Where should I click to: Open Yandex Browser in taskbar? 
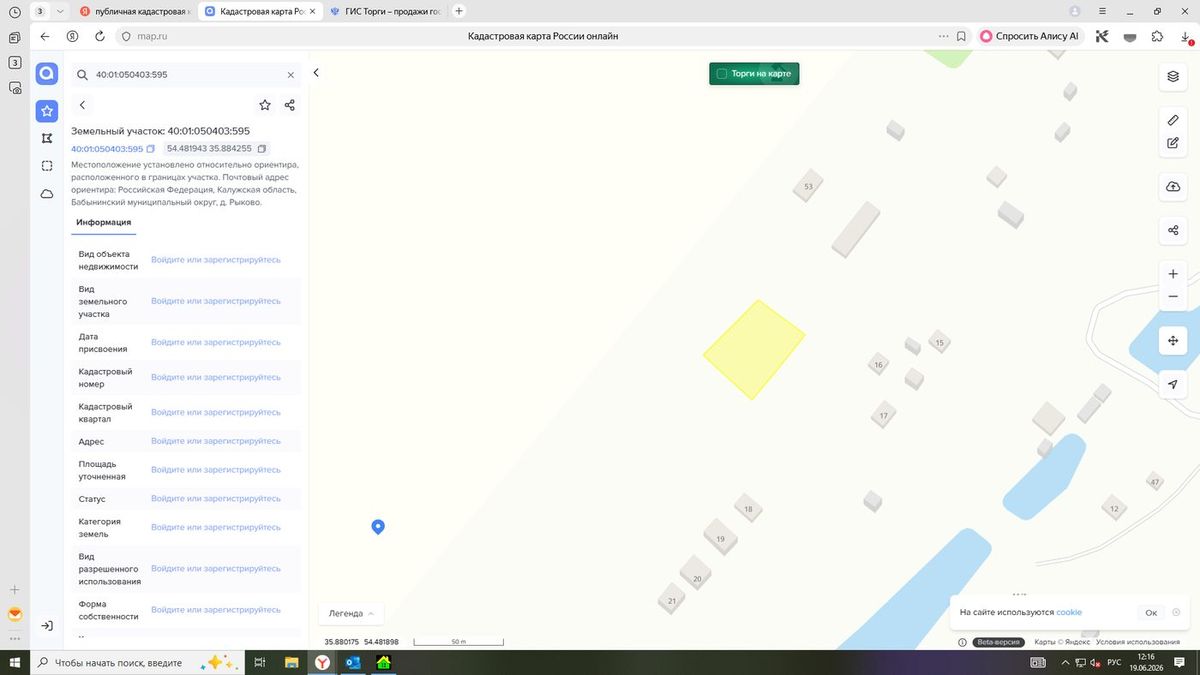pyautogui.click(x=322, y=663)
